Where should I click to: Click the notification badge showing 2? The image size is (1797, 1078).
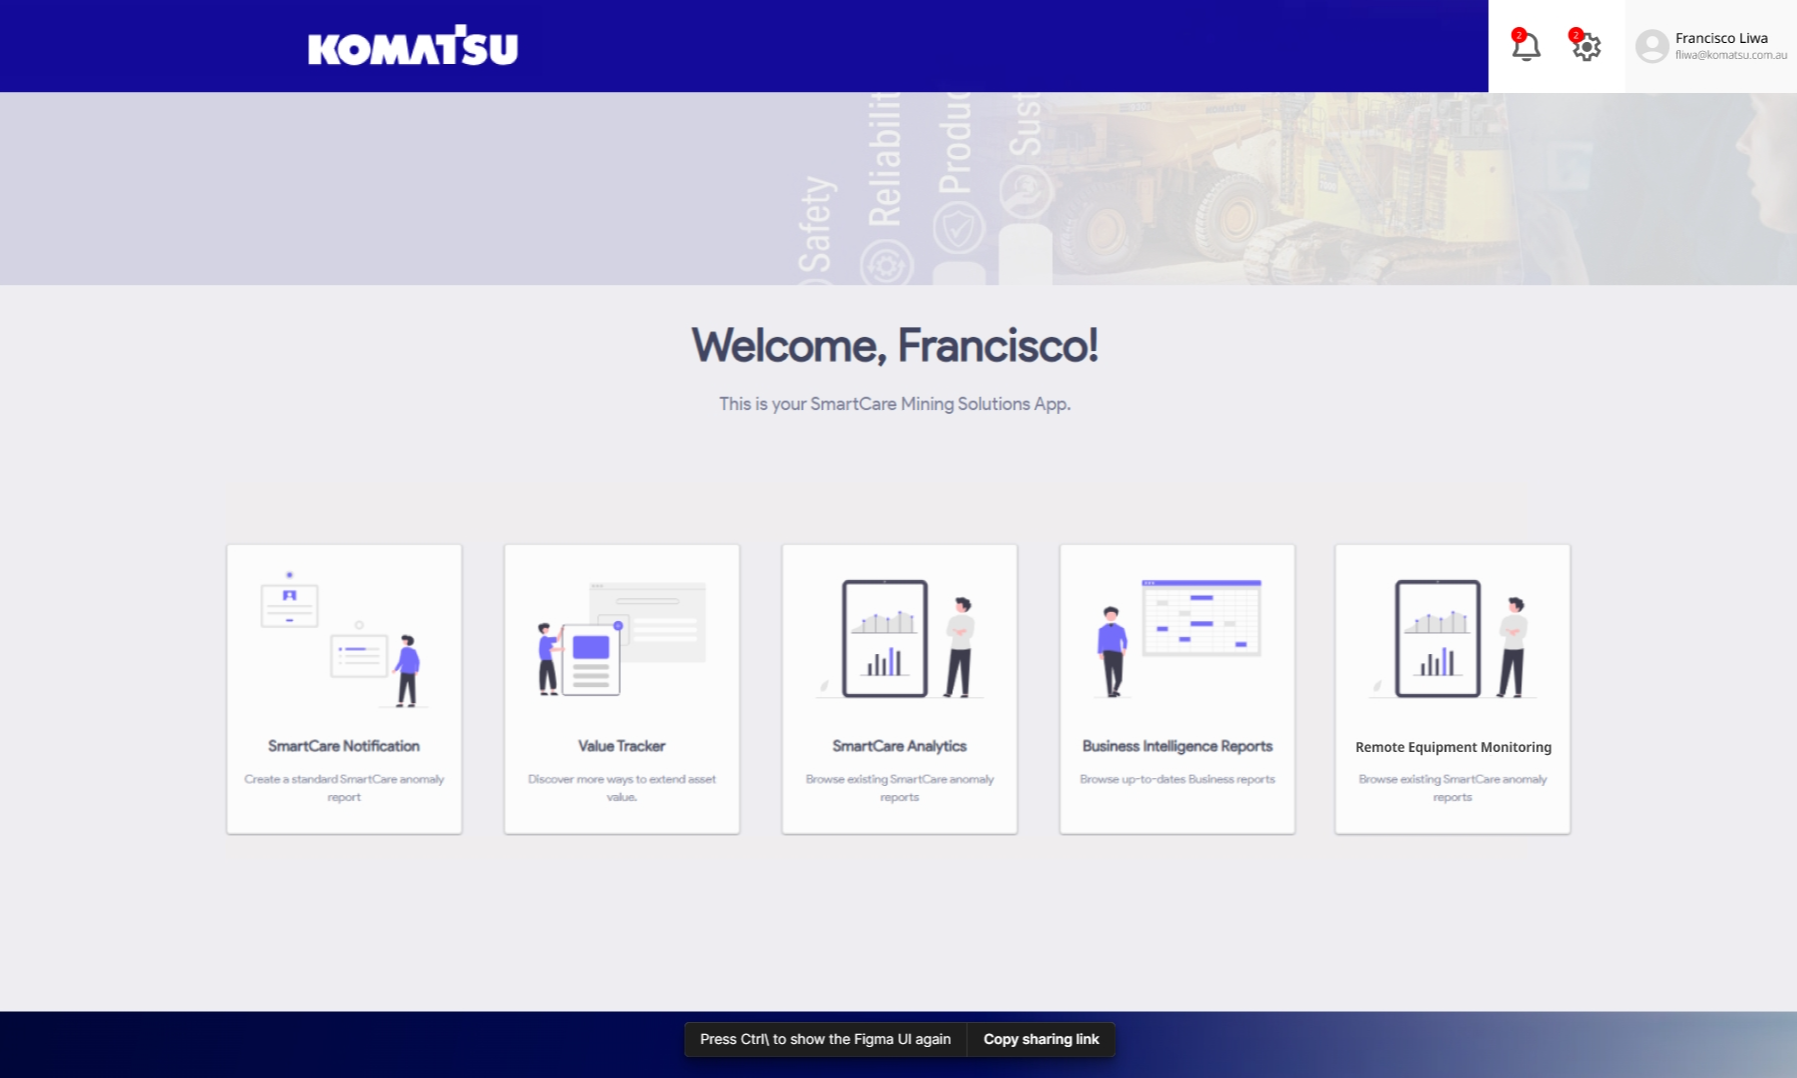tap(1521, 33)
